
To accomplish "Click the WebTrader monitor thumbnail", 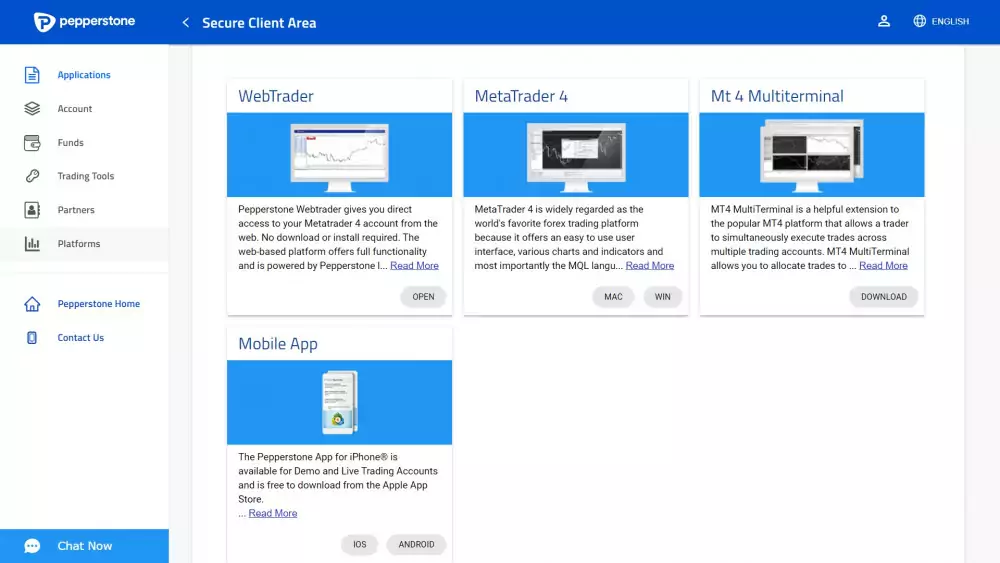I will point(339,157).
